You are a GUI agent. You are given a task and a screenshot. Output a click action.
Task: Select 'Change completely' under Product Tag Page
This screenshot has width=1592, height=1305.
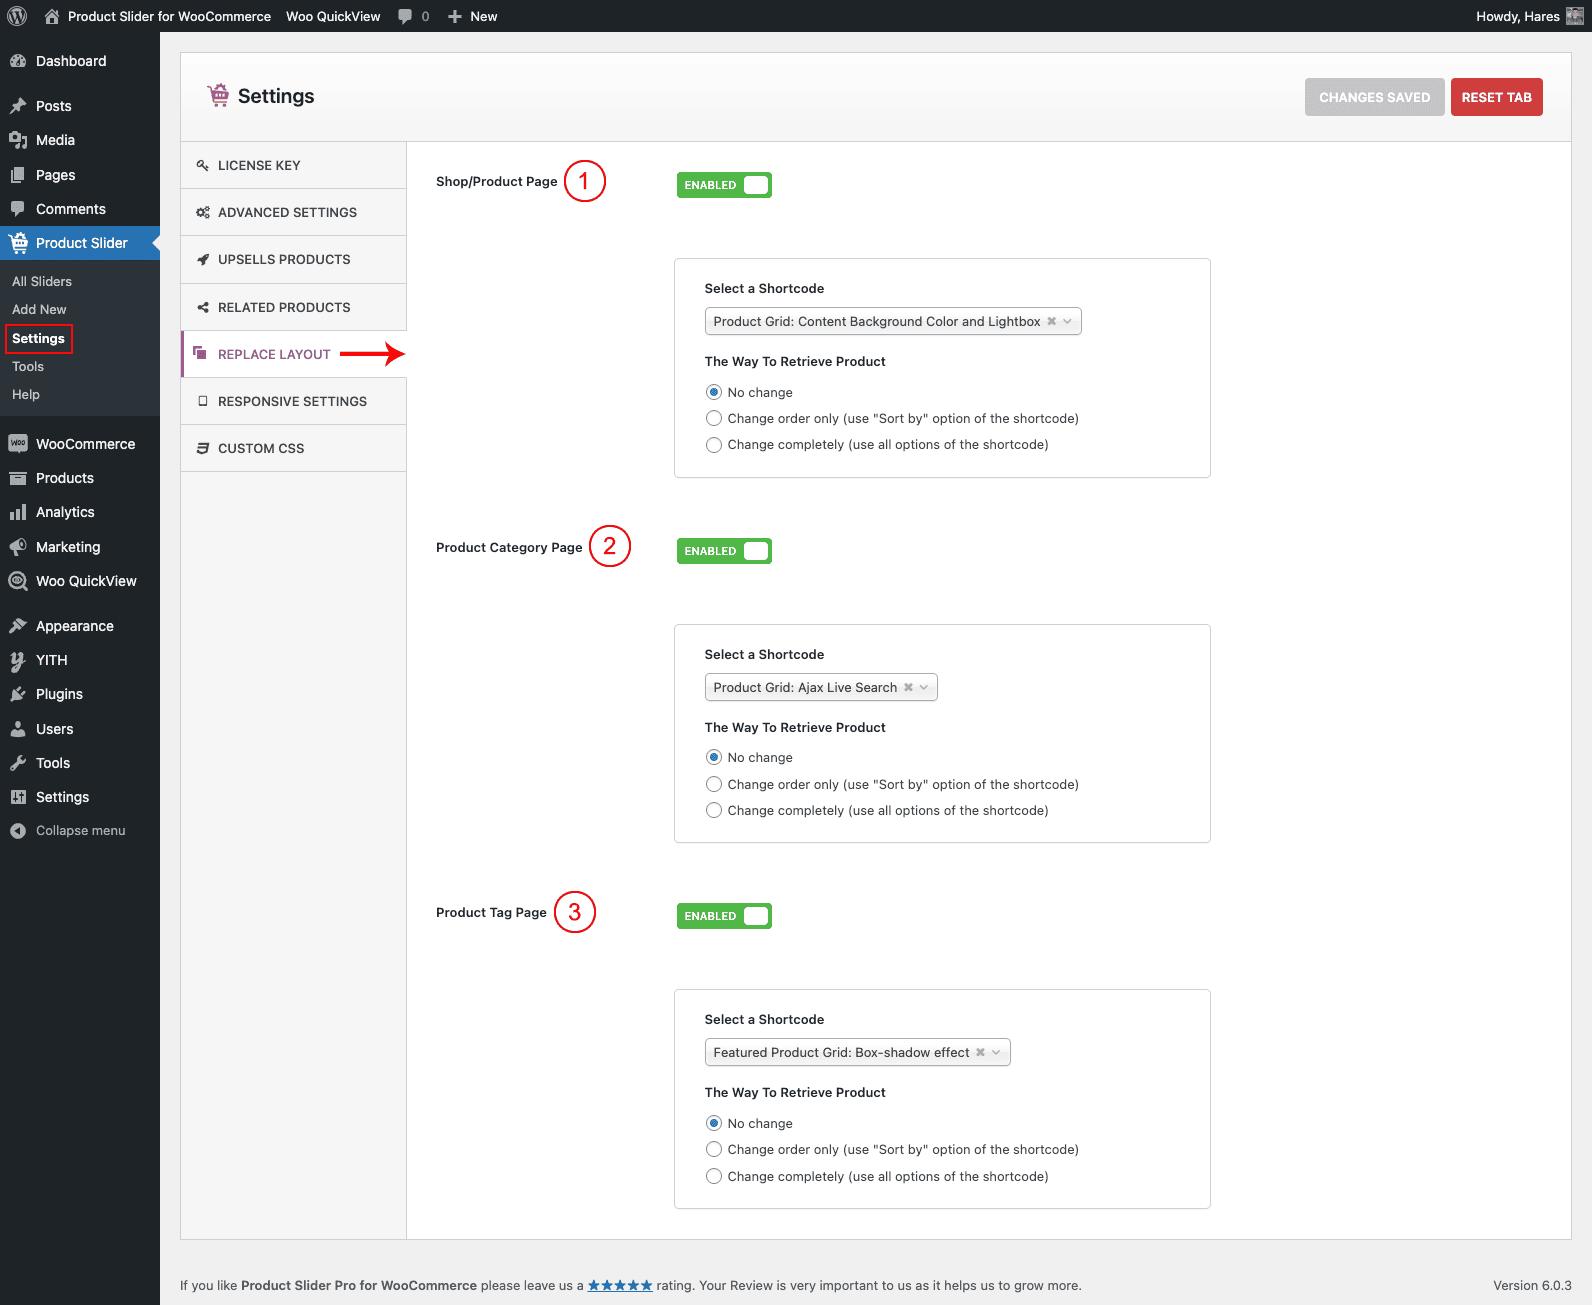coord(714,1176)
